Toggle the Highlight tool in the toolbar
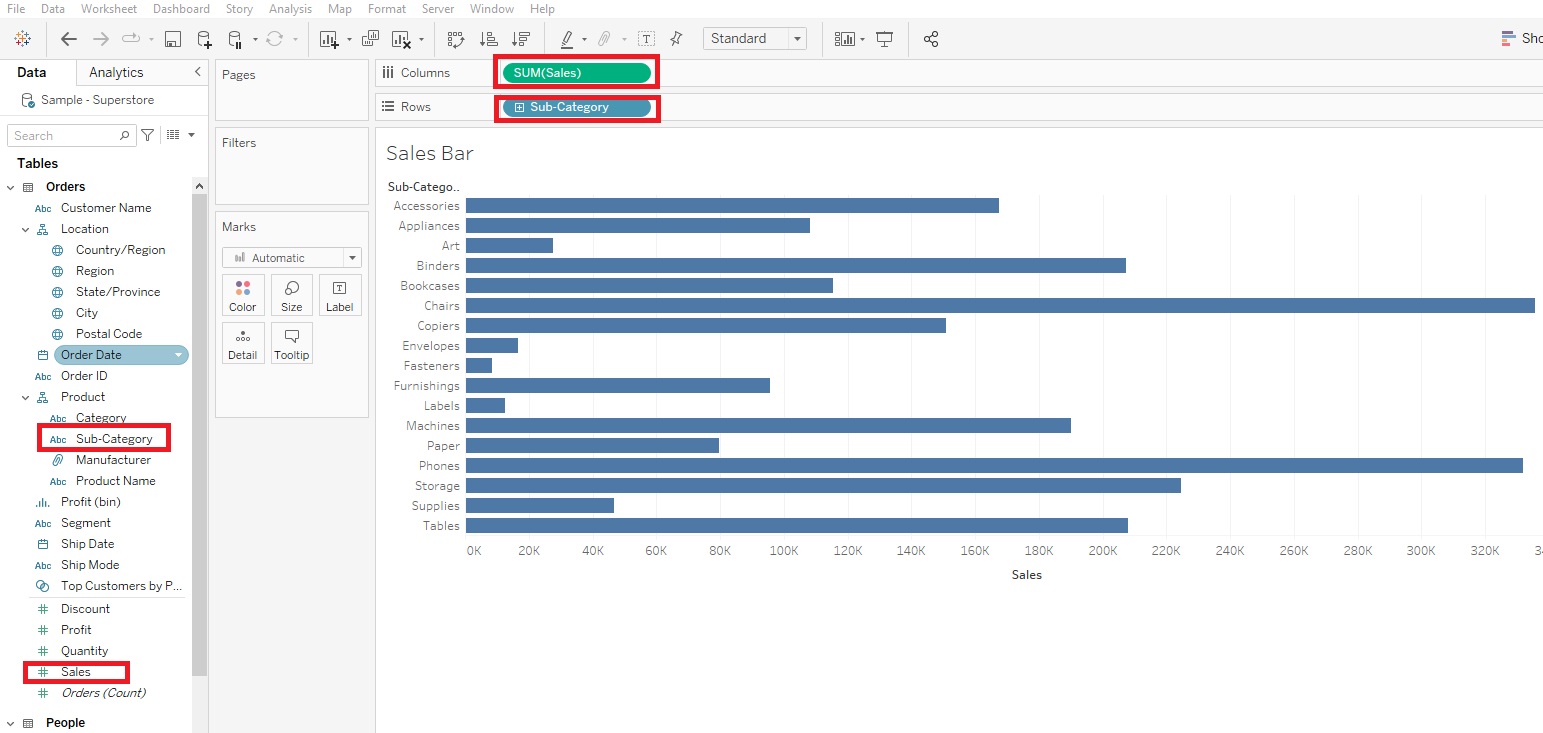Viewport: 1543px width, 733px height. click(x=568, y=38)
